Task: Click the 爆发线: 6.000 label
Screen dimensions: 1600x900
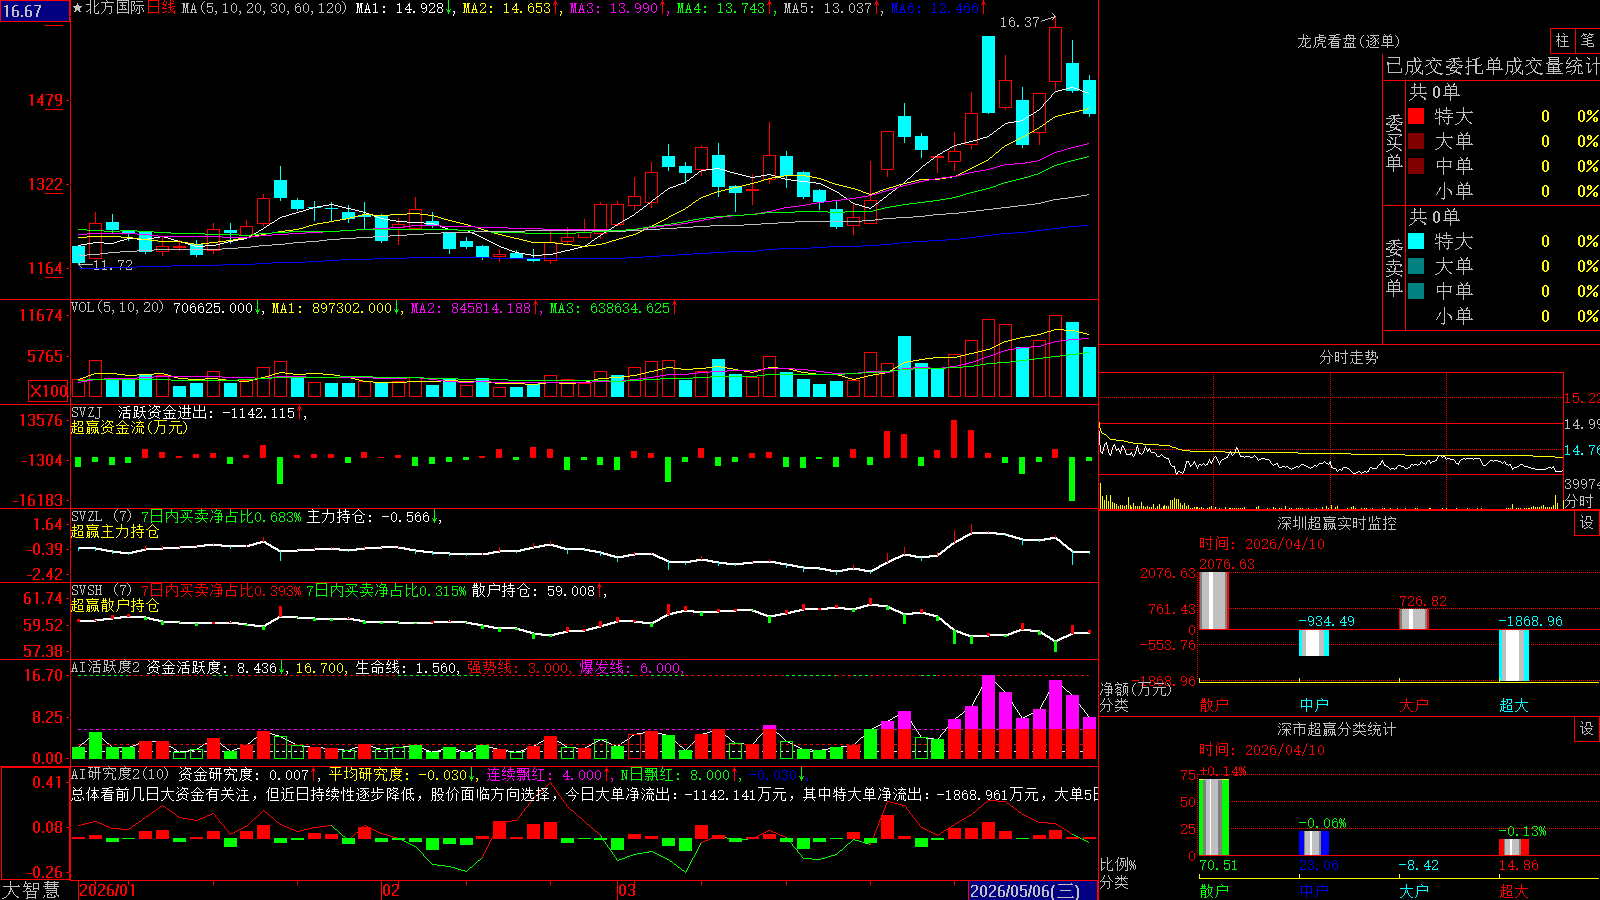Action: pos(630,667)
